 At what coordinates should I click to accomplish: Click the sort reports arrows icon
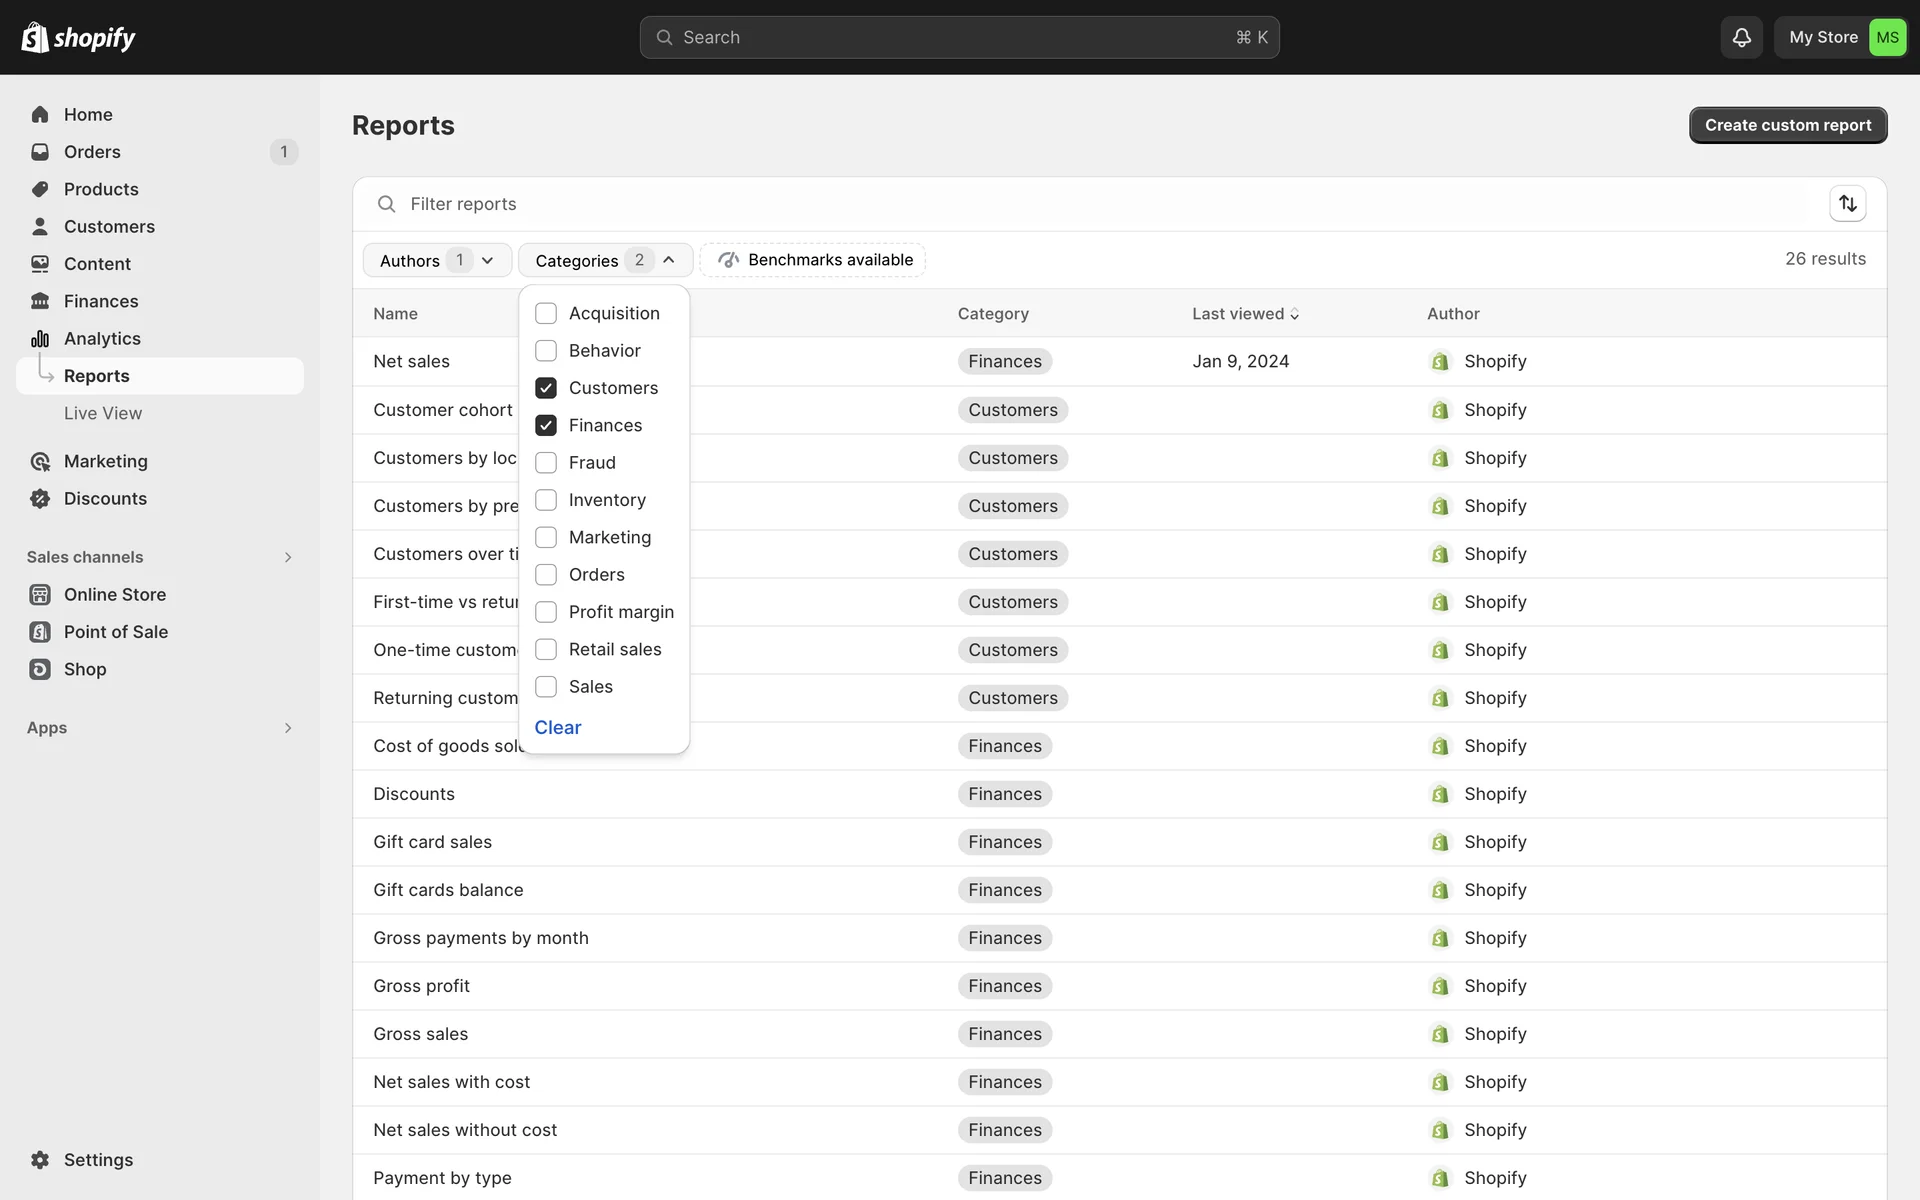coord(1847,204)
